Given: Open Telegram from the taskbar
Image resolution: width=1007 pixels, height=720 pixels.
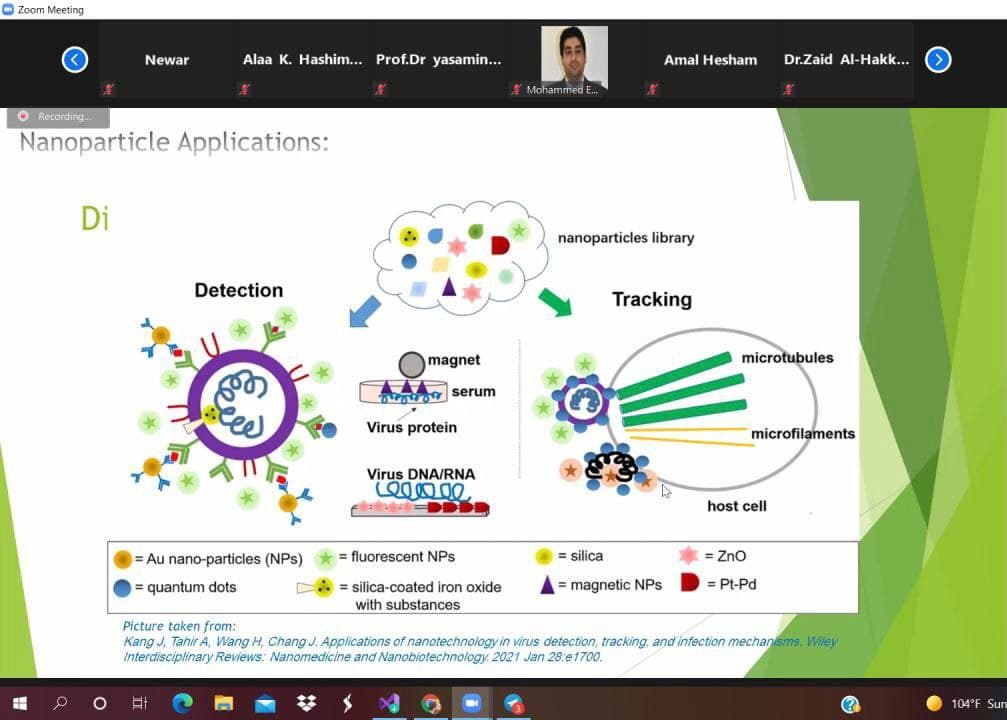Looking at the screenshot, I should (513, 704).
